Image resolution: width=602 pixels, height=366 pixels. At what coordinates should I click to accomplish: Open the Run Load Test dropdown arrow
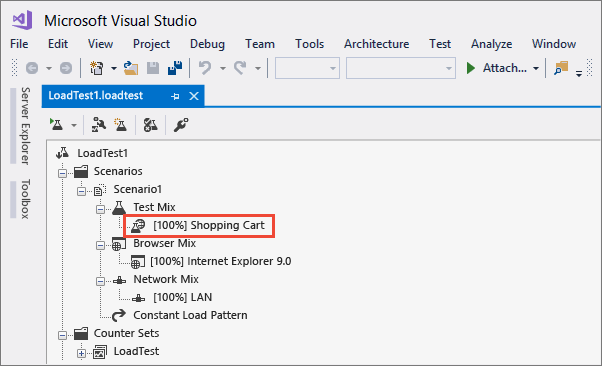[74, 125]
